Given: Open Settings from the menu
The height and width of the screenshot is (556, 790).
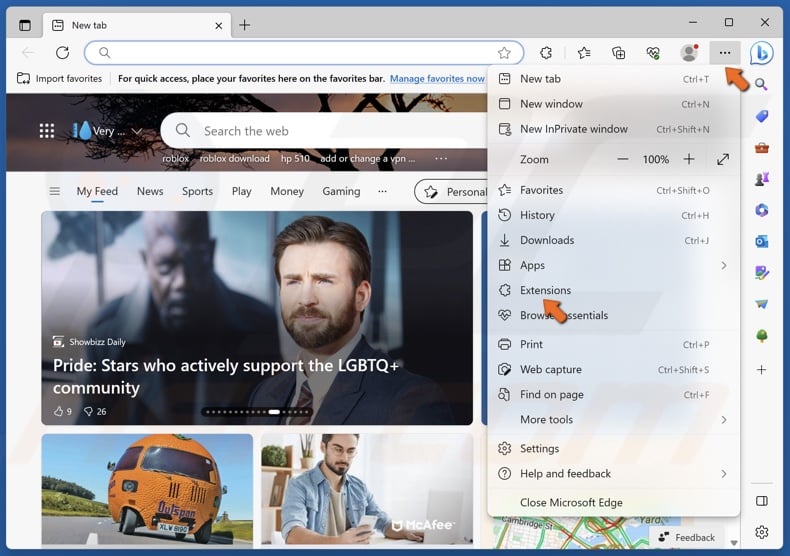Looking at the screenshot, I should (x=614, y=449).
